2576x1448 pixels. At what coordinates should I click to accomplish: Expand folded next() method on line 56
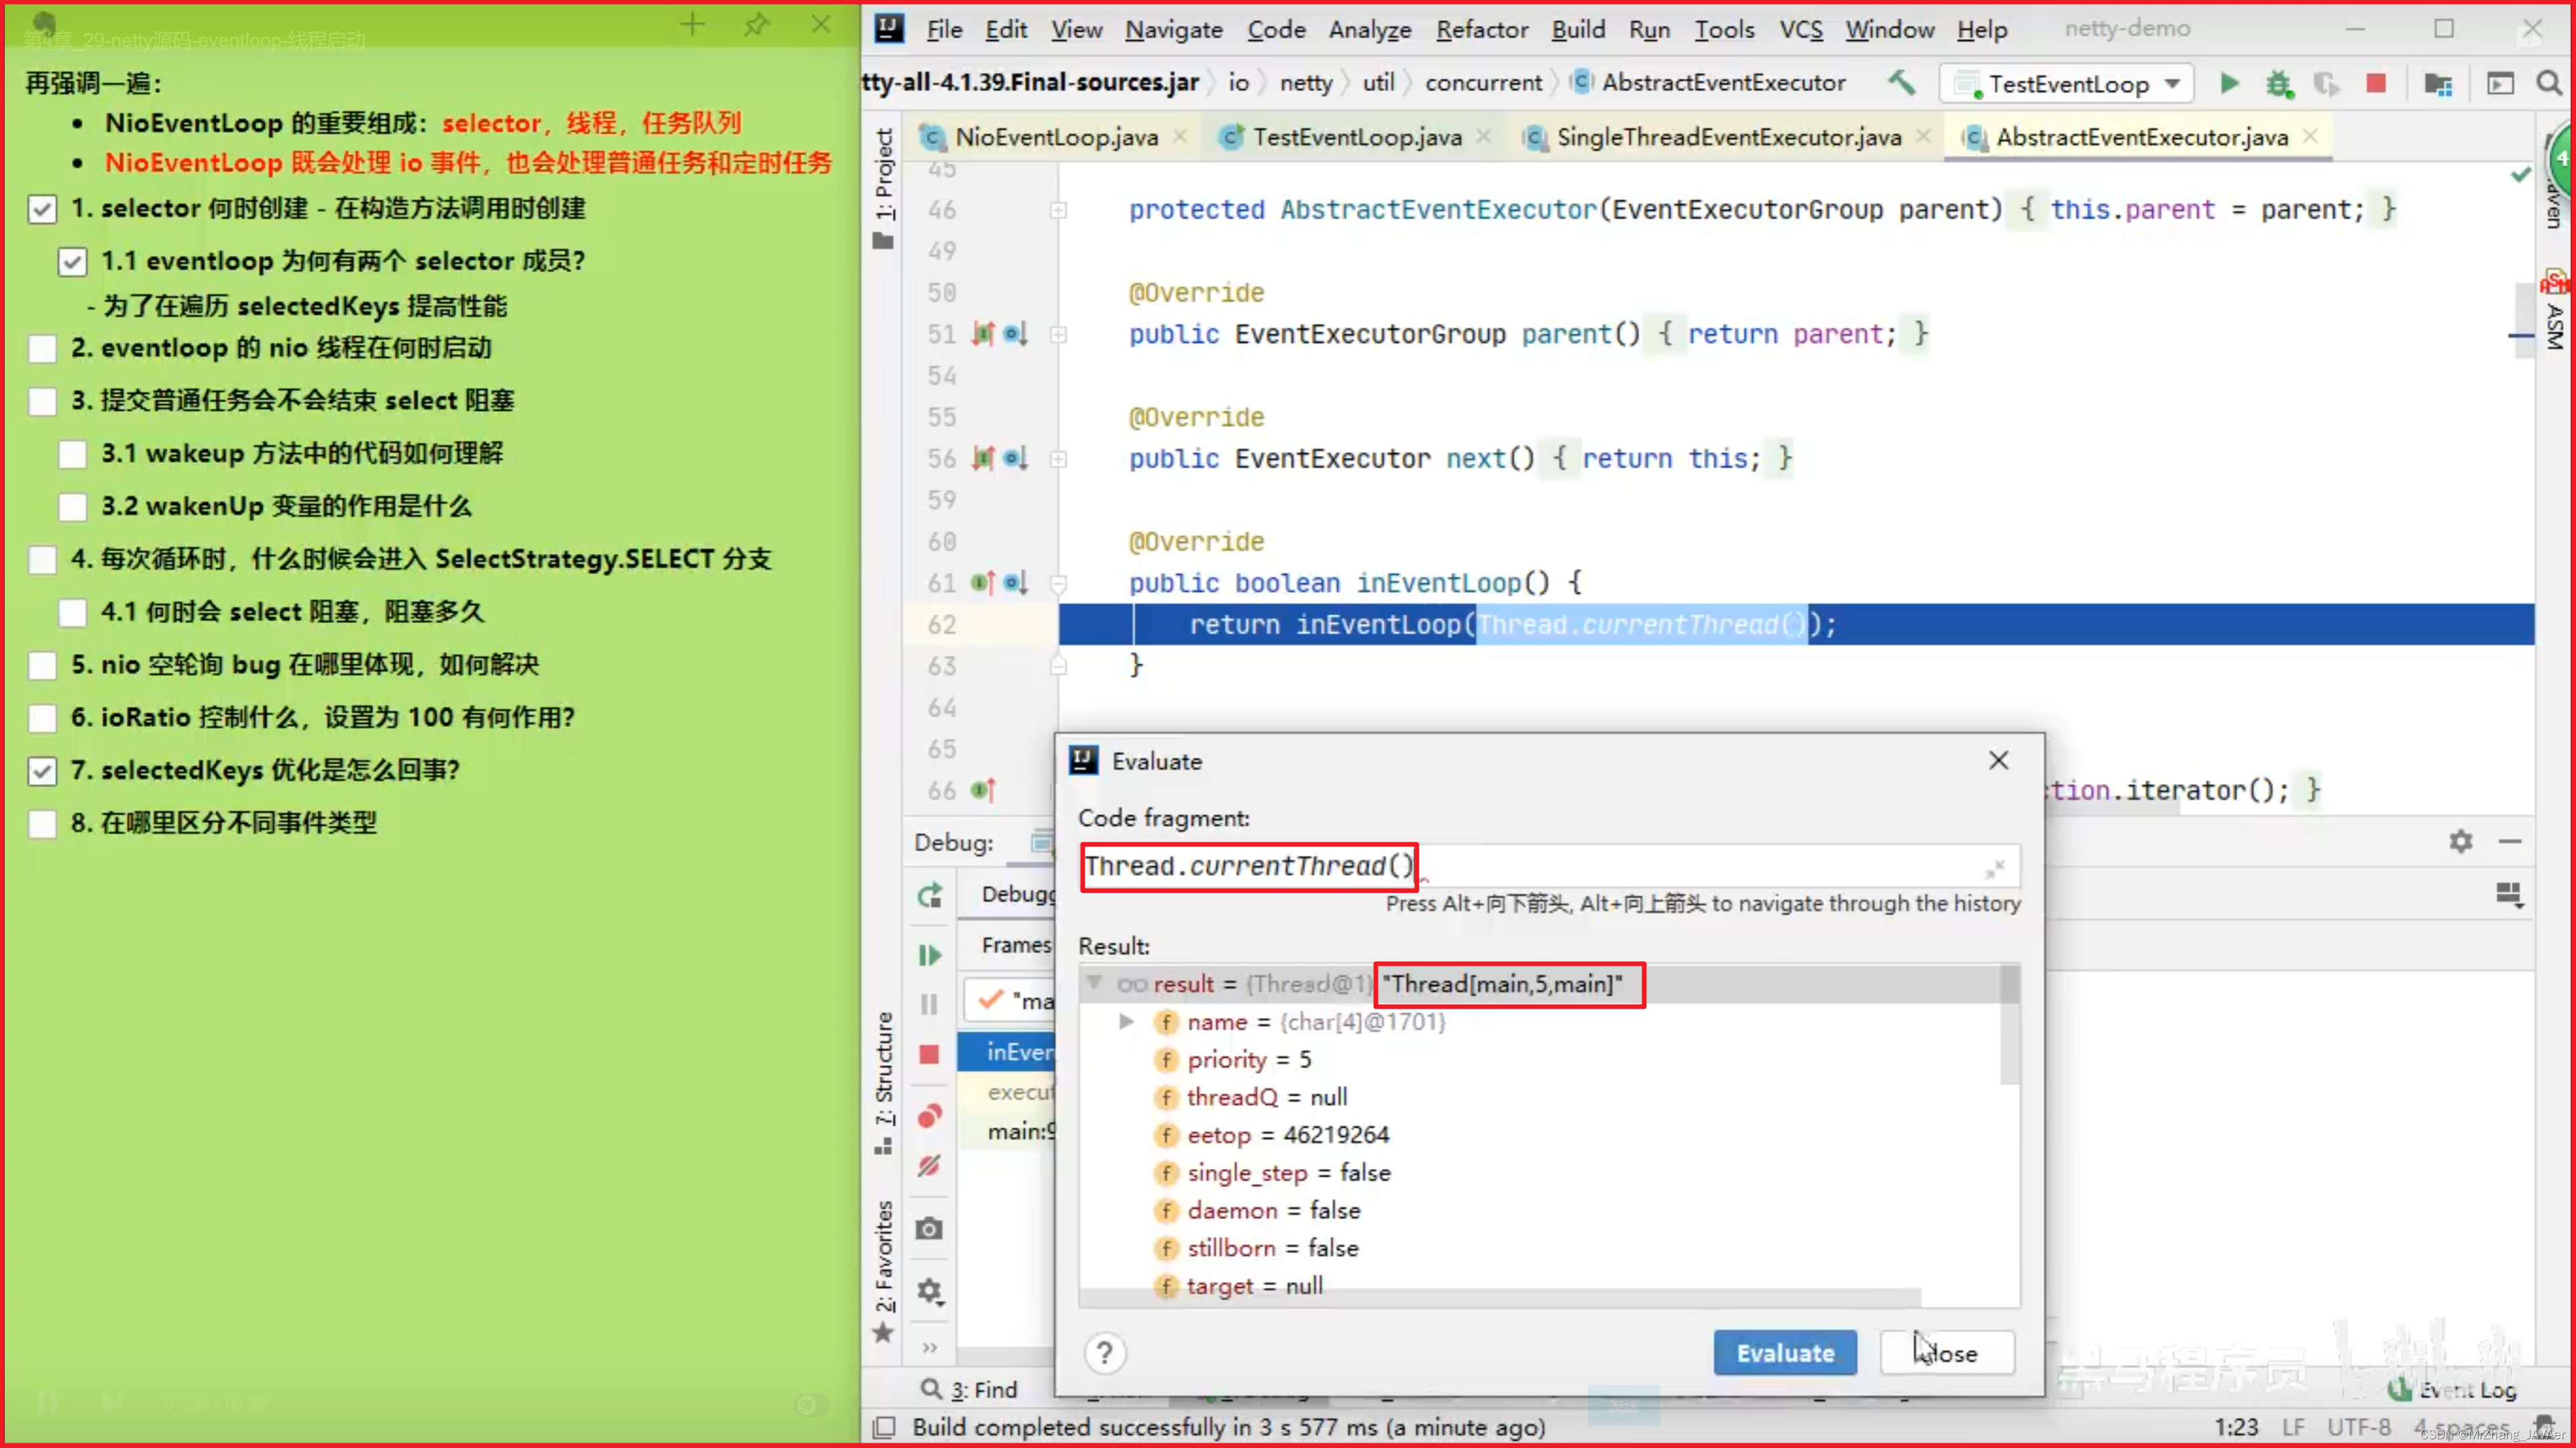(1058, 459)
